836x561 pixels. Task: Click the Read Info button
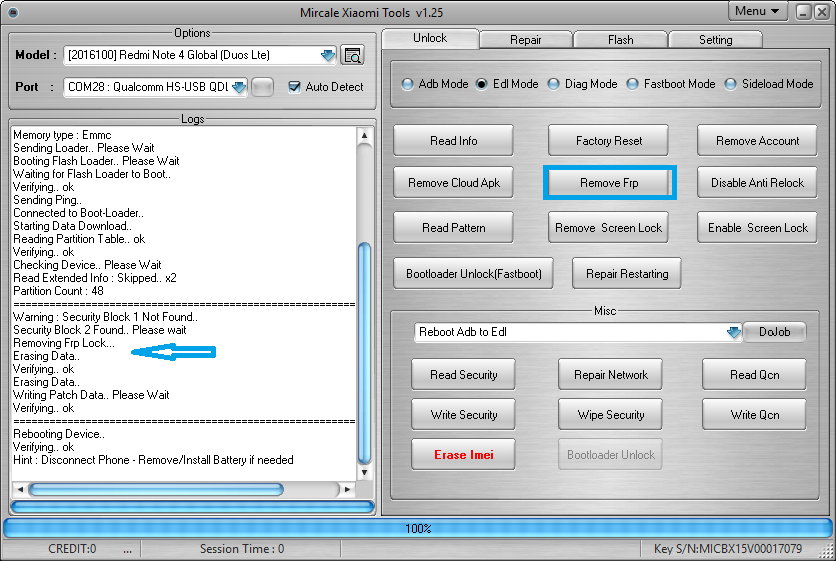tap(454, 141)
